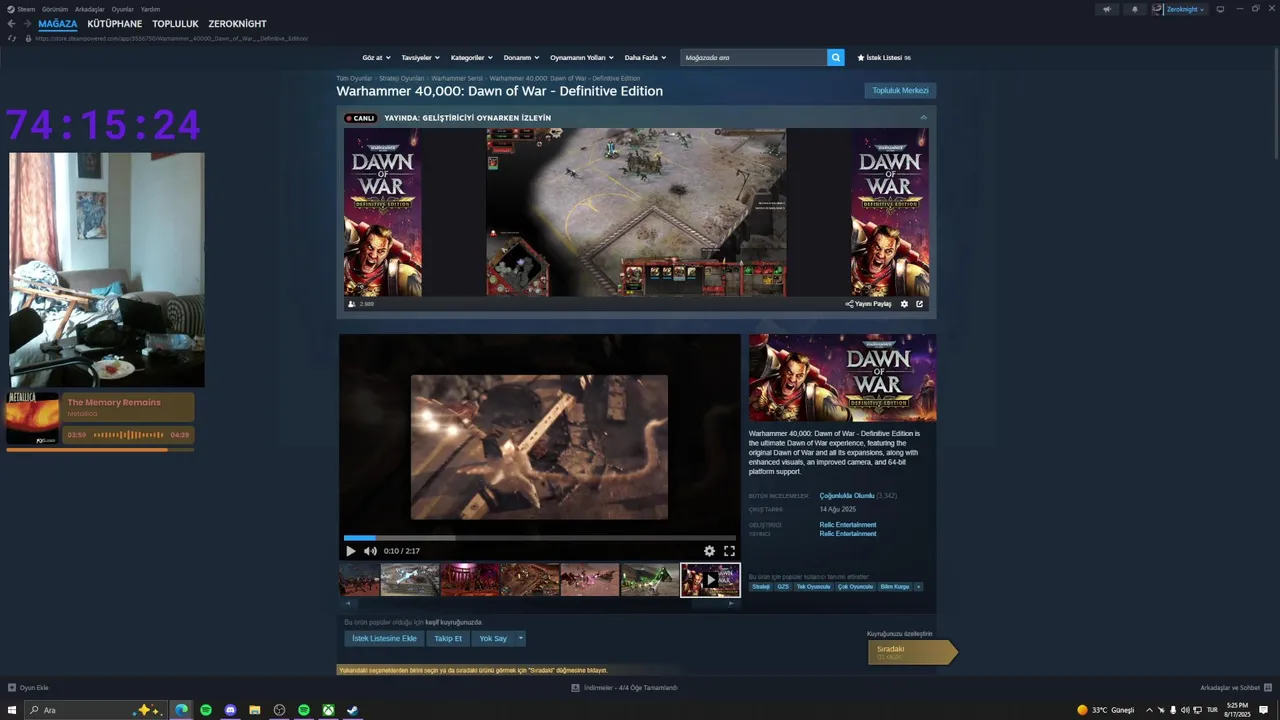The image size is (1280, 720).
Task: Open File Explorer from the taskbar
Action: (x=255, y=710)
